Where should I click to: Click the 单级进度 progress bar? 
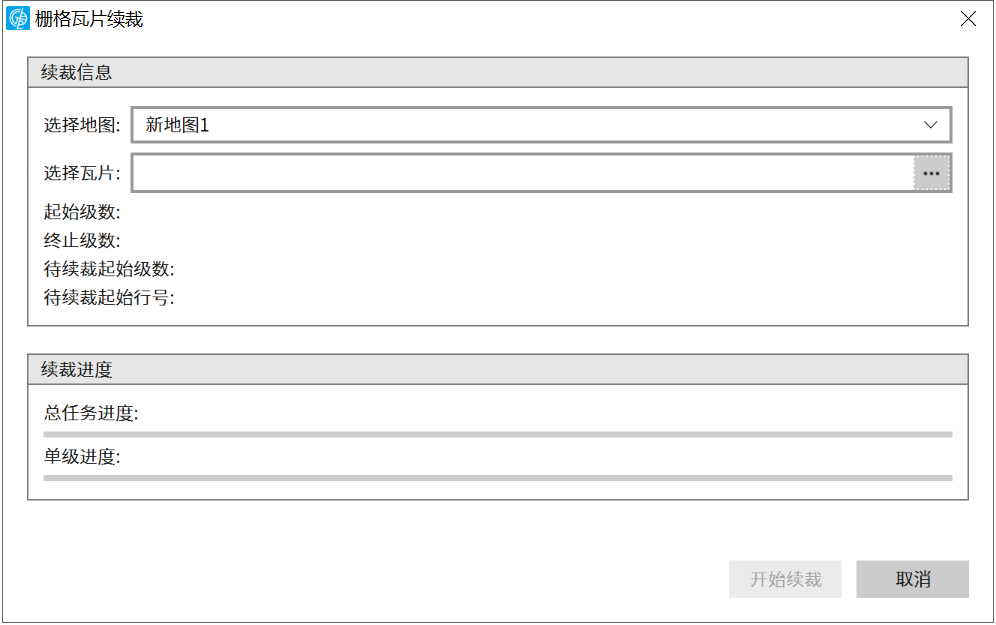click(498, 478)
